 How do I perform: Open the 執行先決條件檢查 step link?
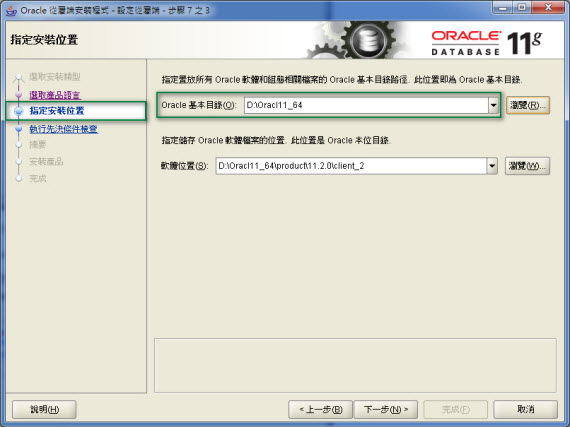63,129
